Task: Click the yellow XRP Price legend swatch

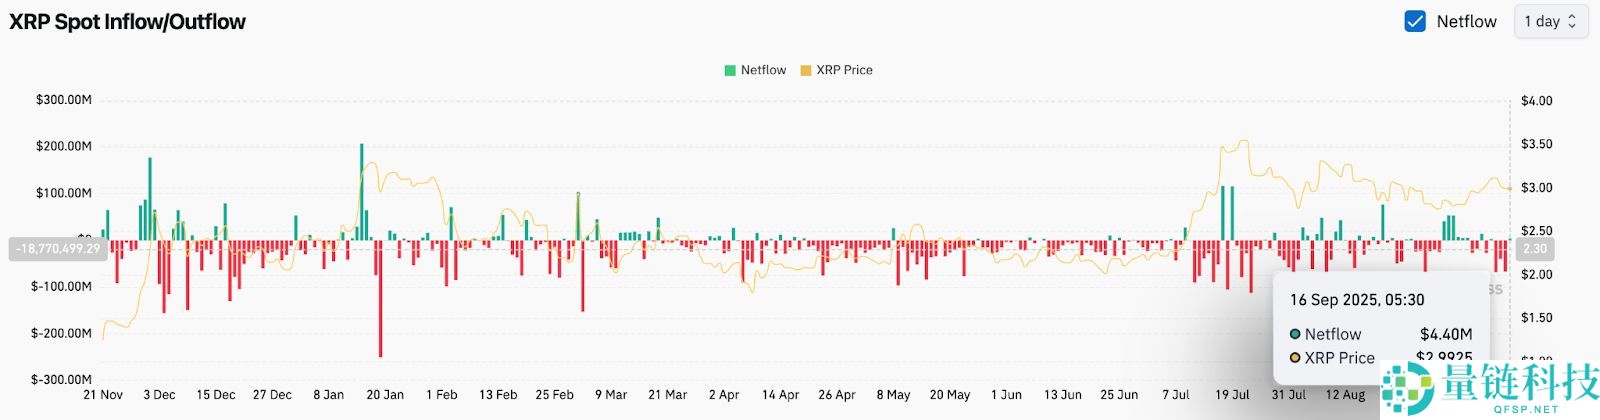Action: click(806, 70)
